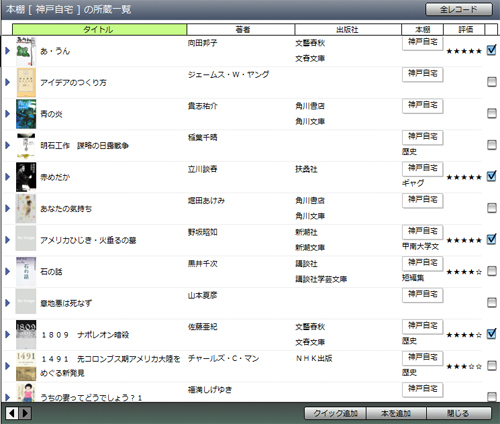Open the あ・うん book cover thumbnail
Image resolution: width=500 pixels, height=424 pixels.
(26, 51)
